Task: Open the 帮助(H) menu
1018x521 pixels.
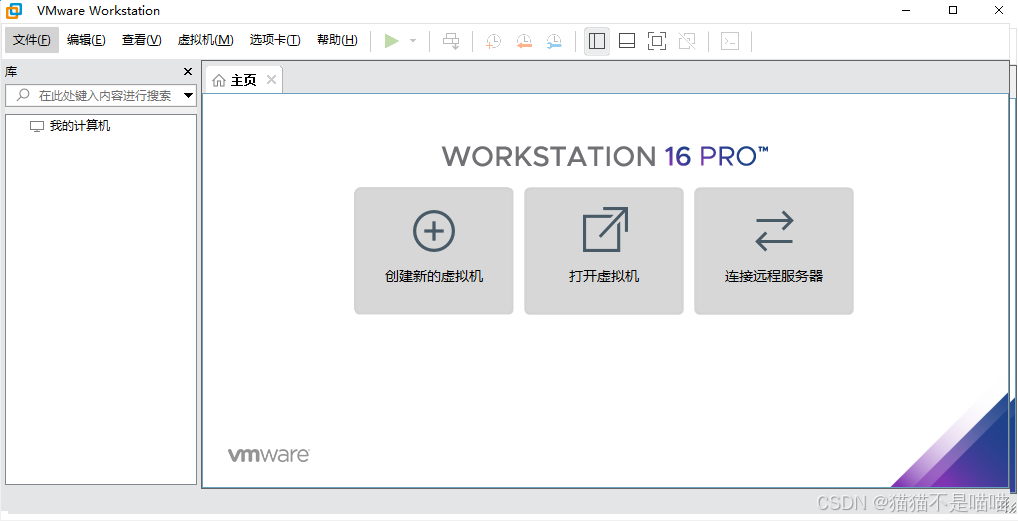Action: pyautogui.click(x=337, y=40)
